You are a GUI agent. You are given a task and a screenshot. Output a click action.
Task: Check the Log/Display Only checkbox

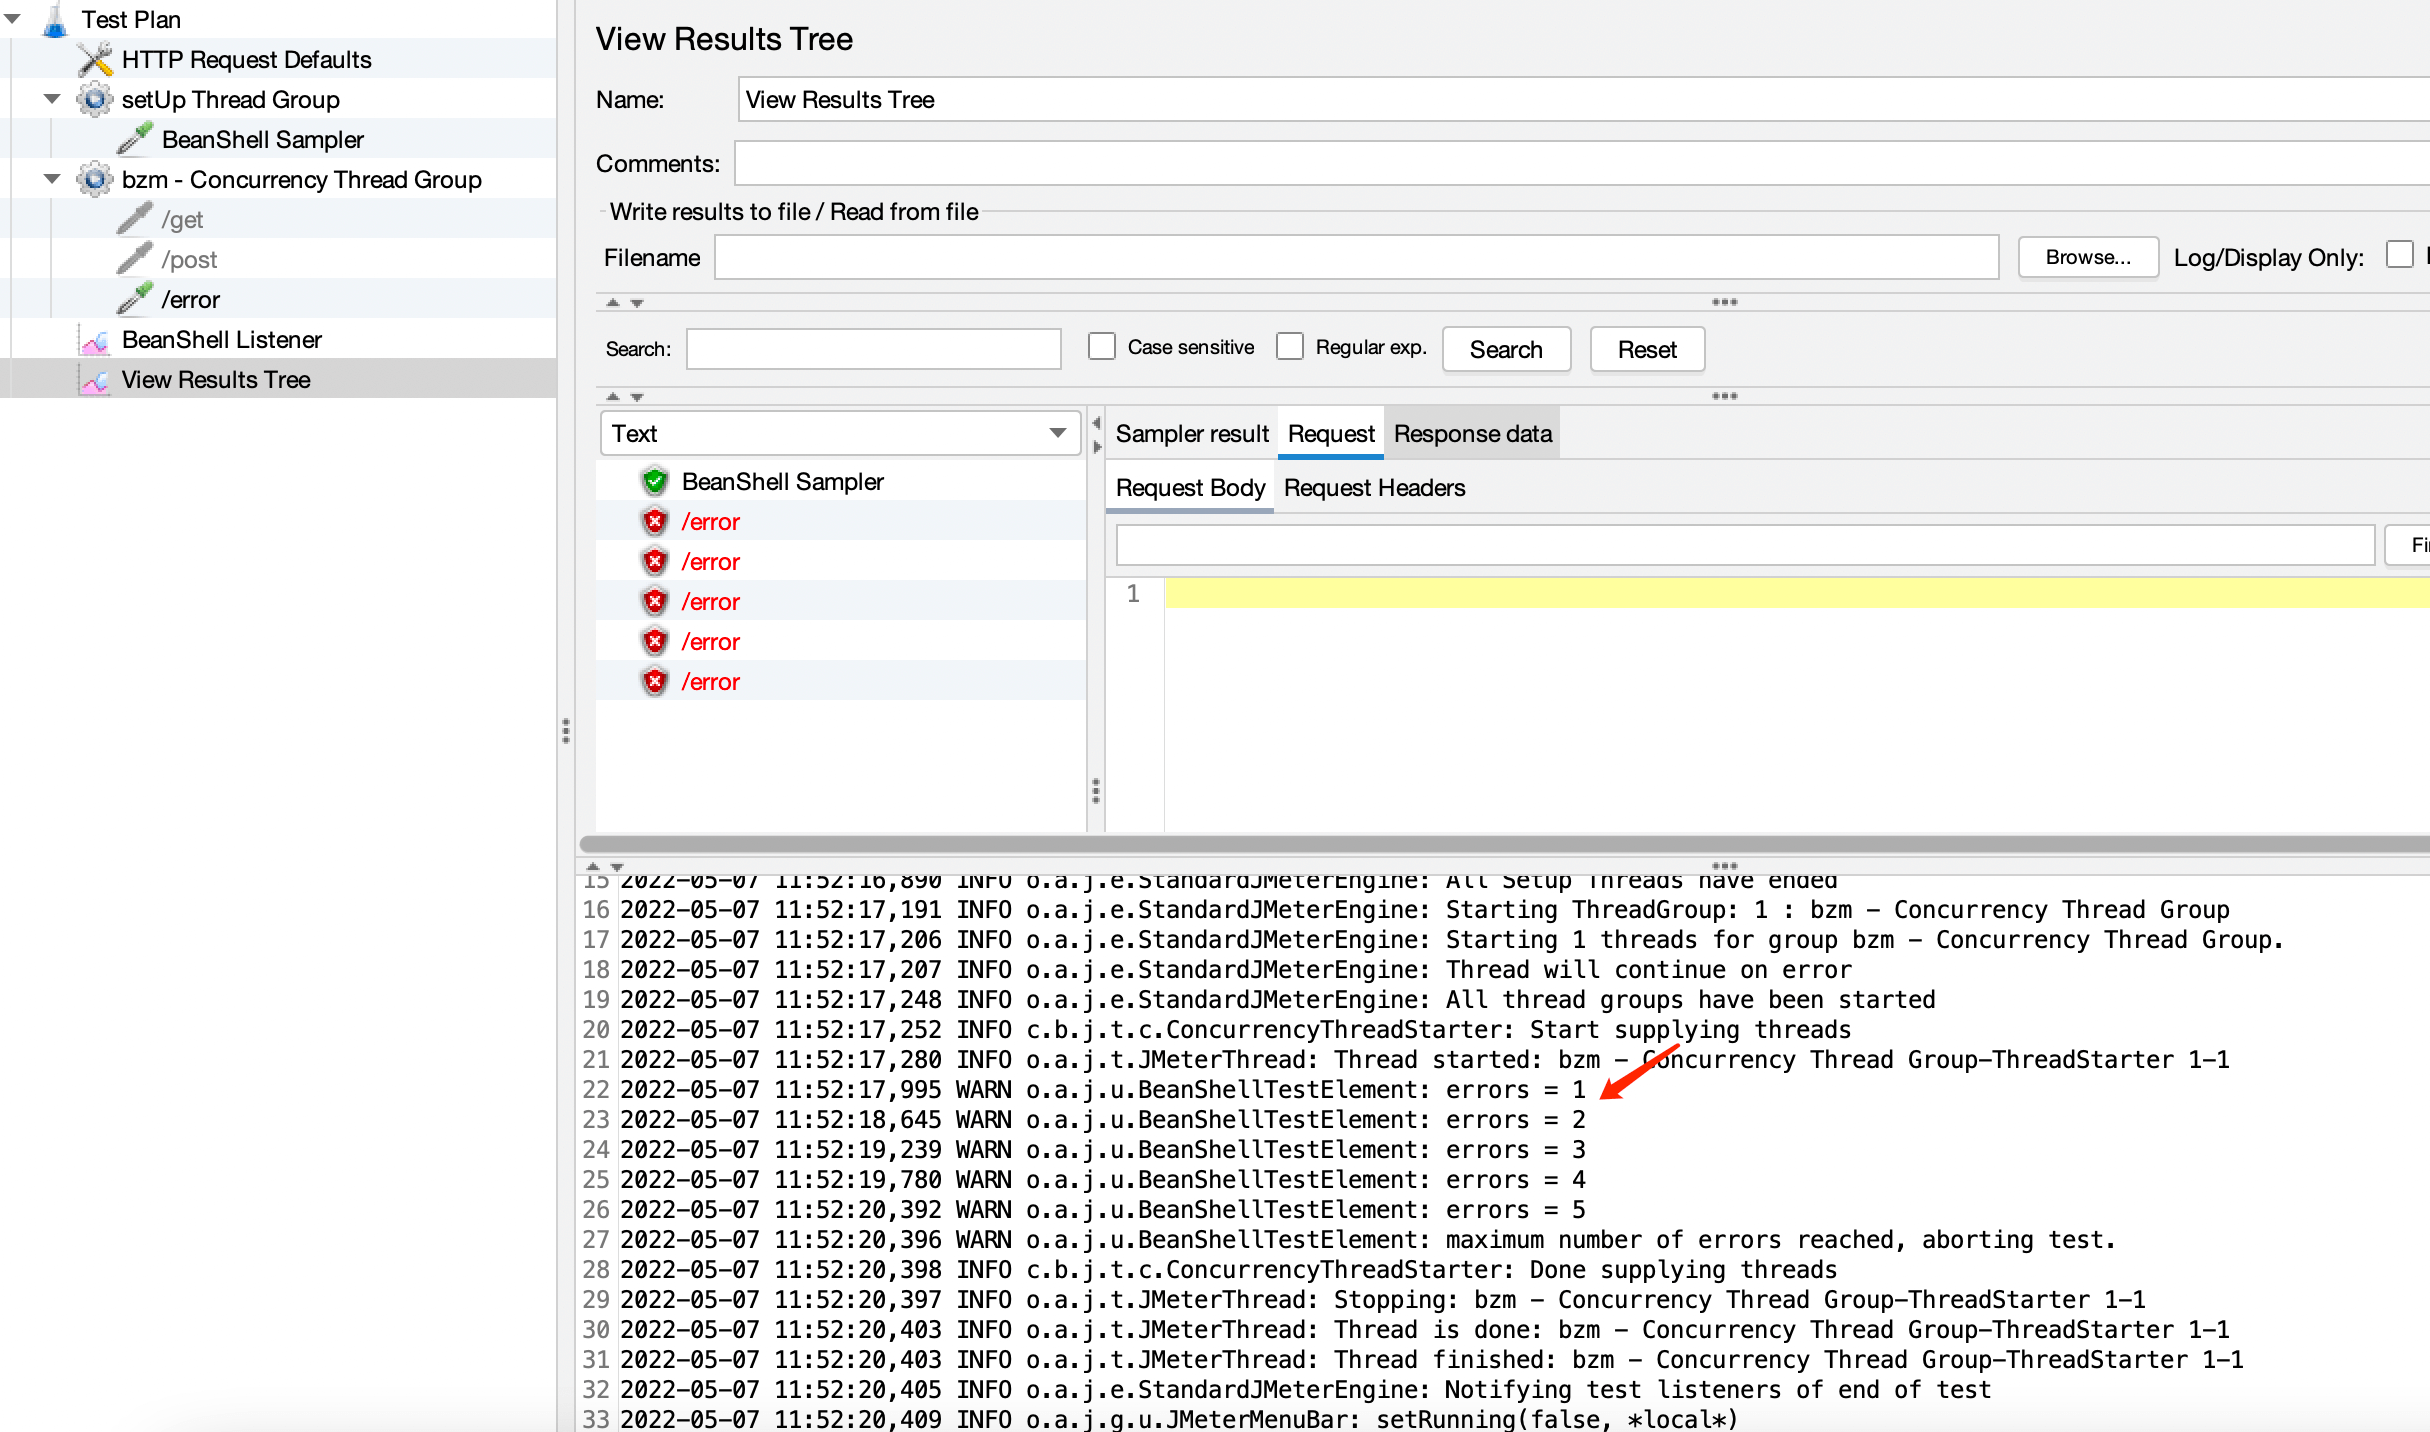coord(2399,255)
